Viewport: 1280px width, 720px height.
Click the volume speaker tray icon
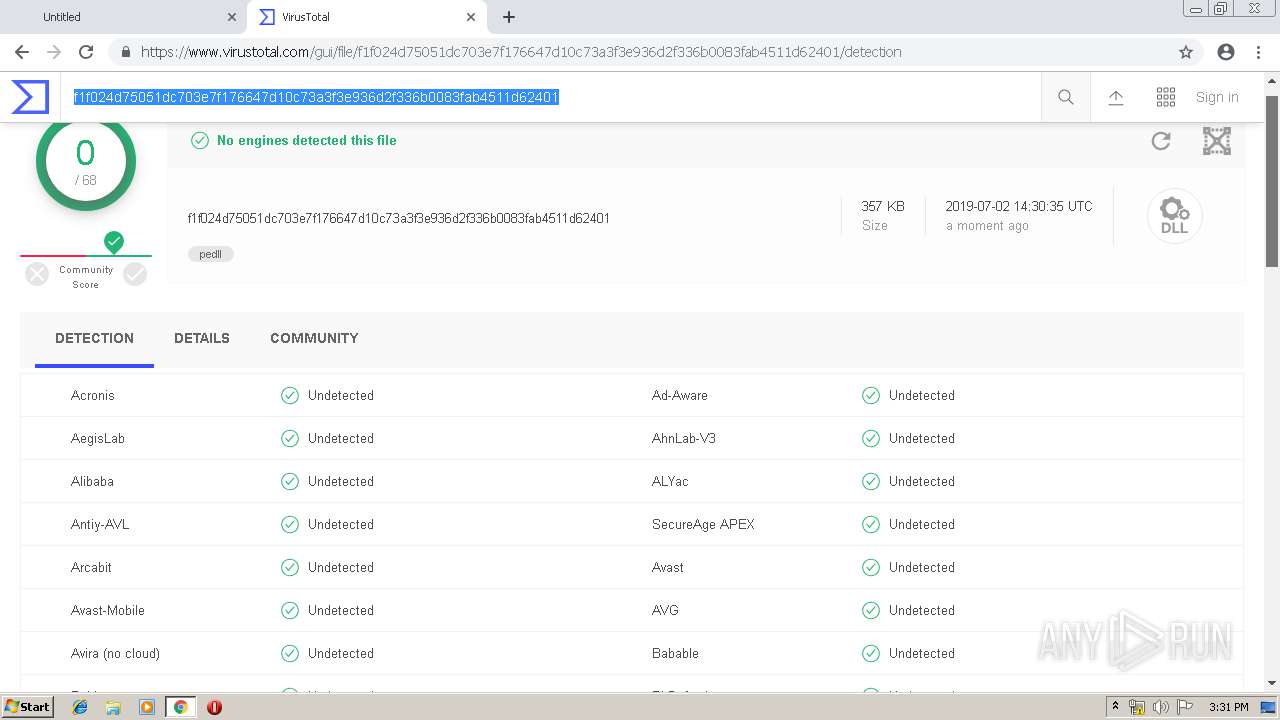click(1160, 707)
